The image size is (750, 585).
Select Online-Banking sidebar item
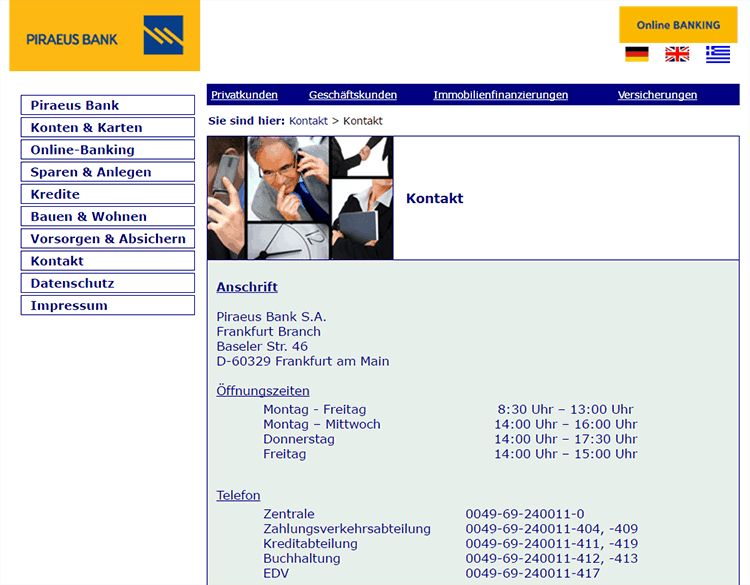pos(108,149)
